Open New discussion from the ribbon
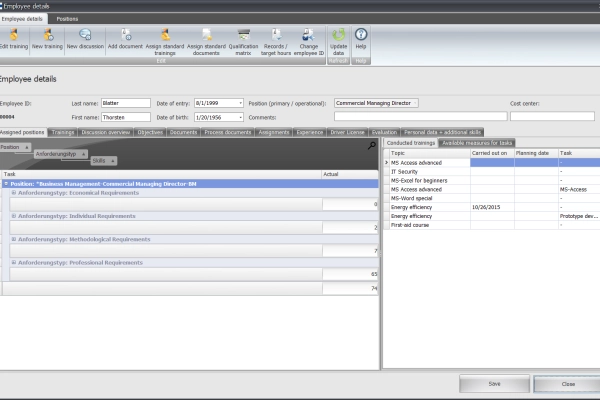The width and height of the screenshot is (600, 400). 85,36
